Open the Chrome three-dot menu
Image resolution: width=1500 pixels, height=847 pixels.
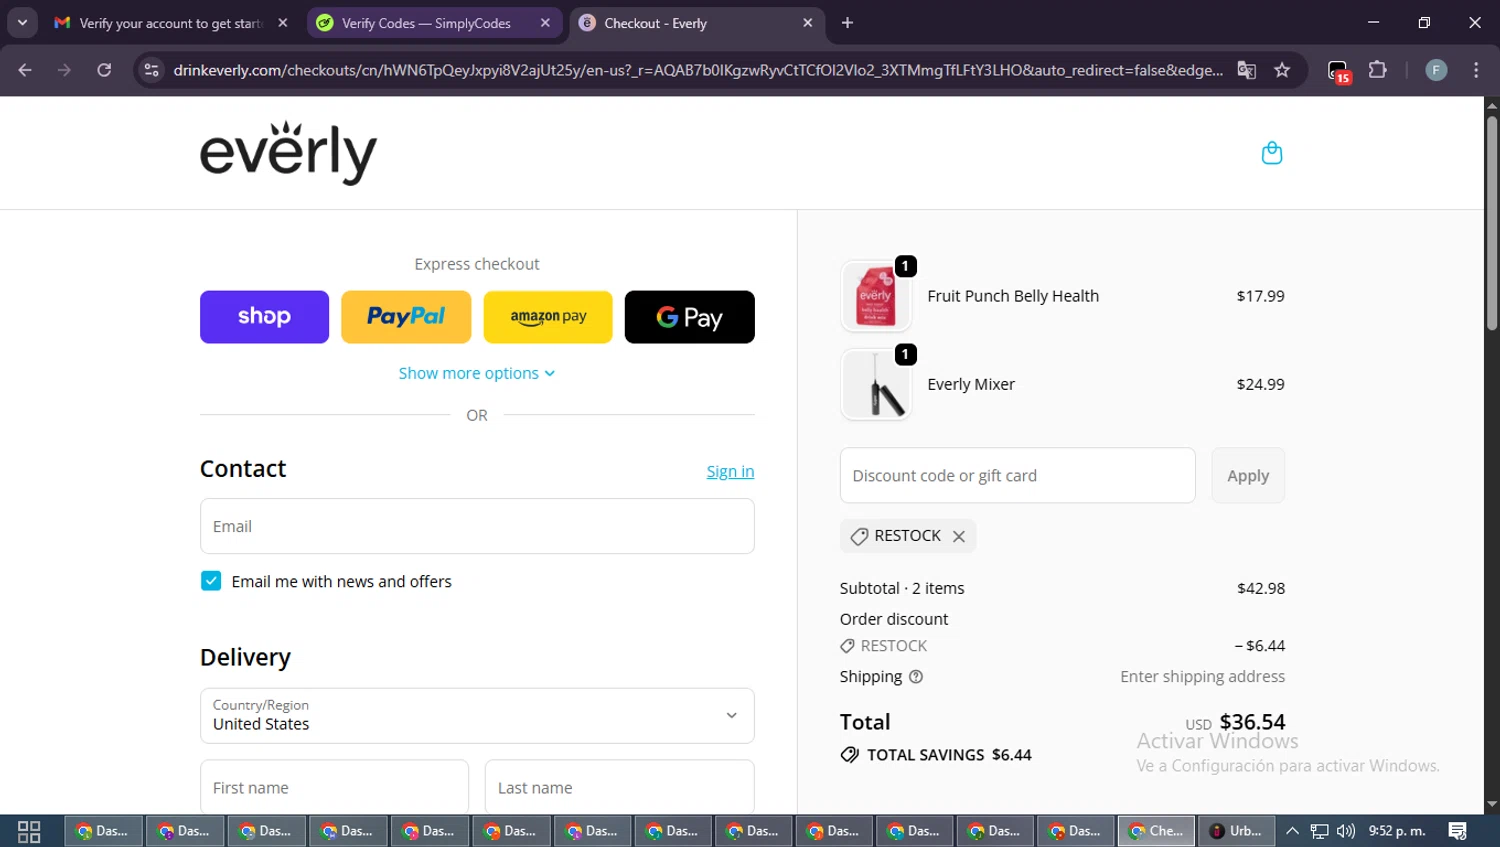(1476, 70)
